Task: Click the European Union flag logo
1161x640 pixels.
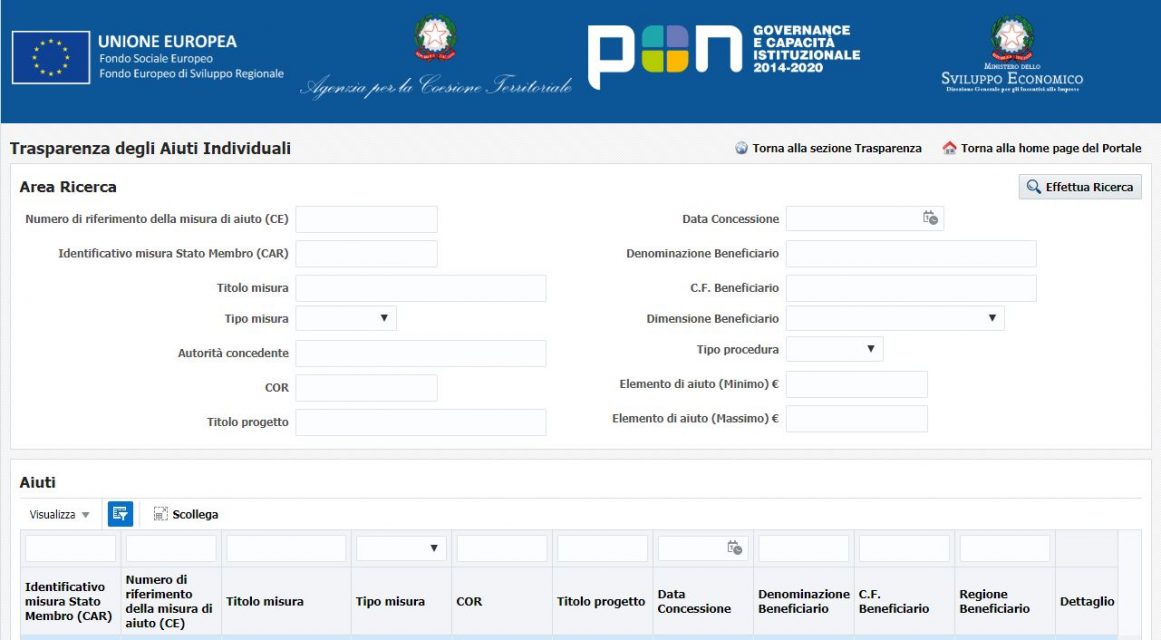Action: (51, 57)
